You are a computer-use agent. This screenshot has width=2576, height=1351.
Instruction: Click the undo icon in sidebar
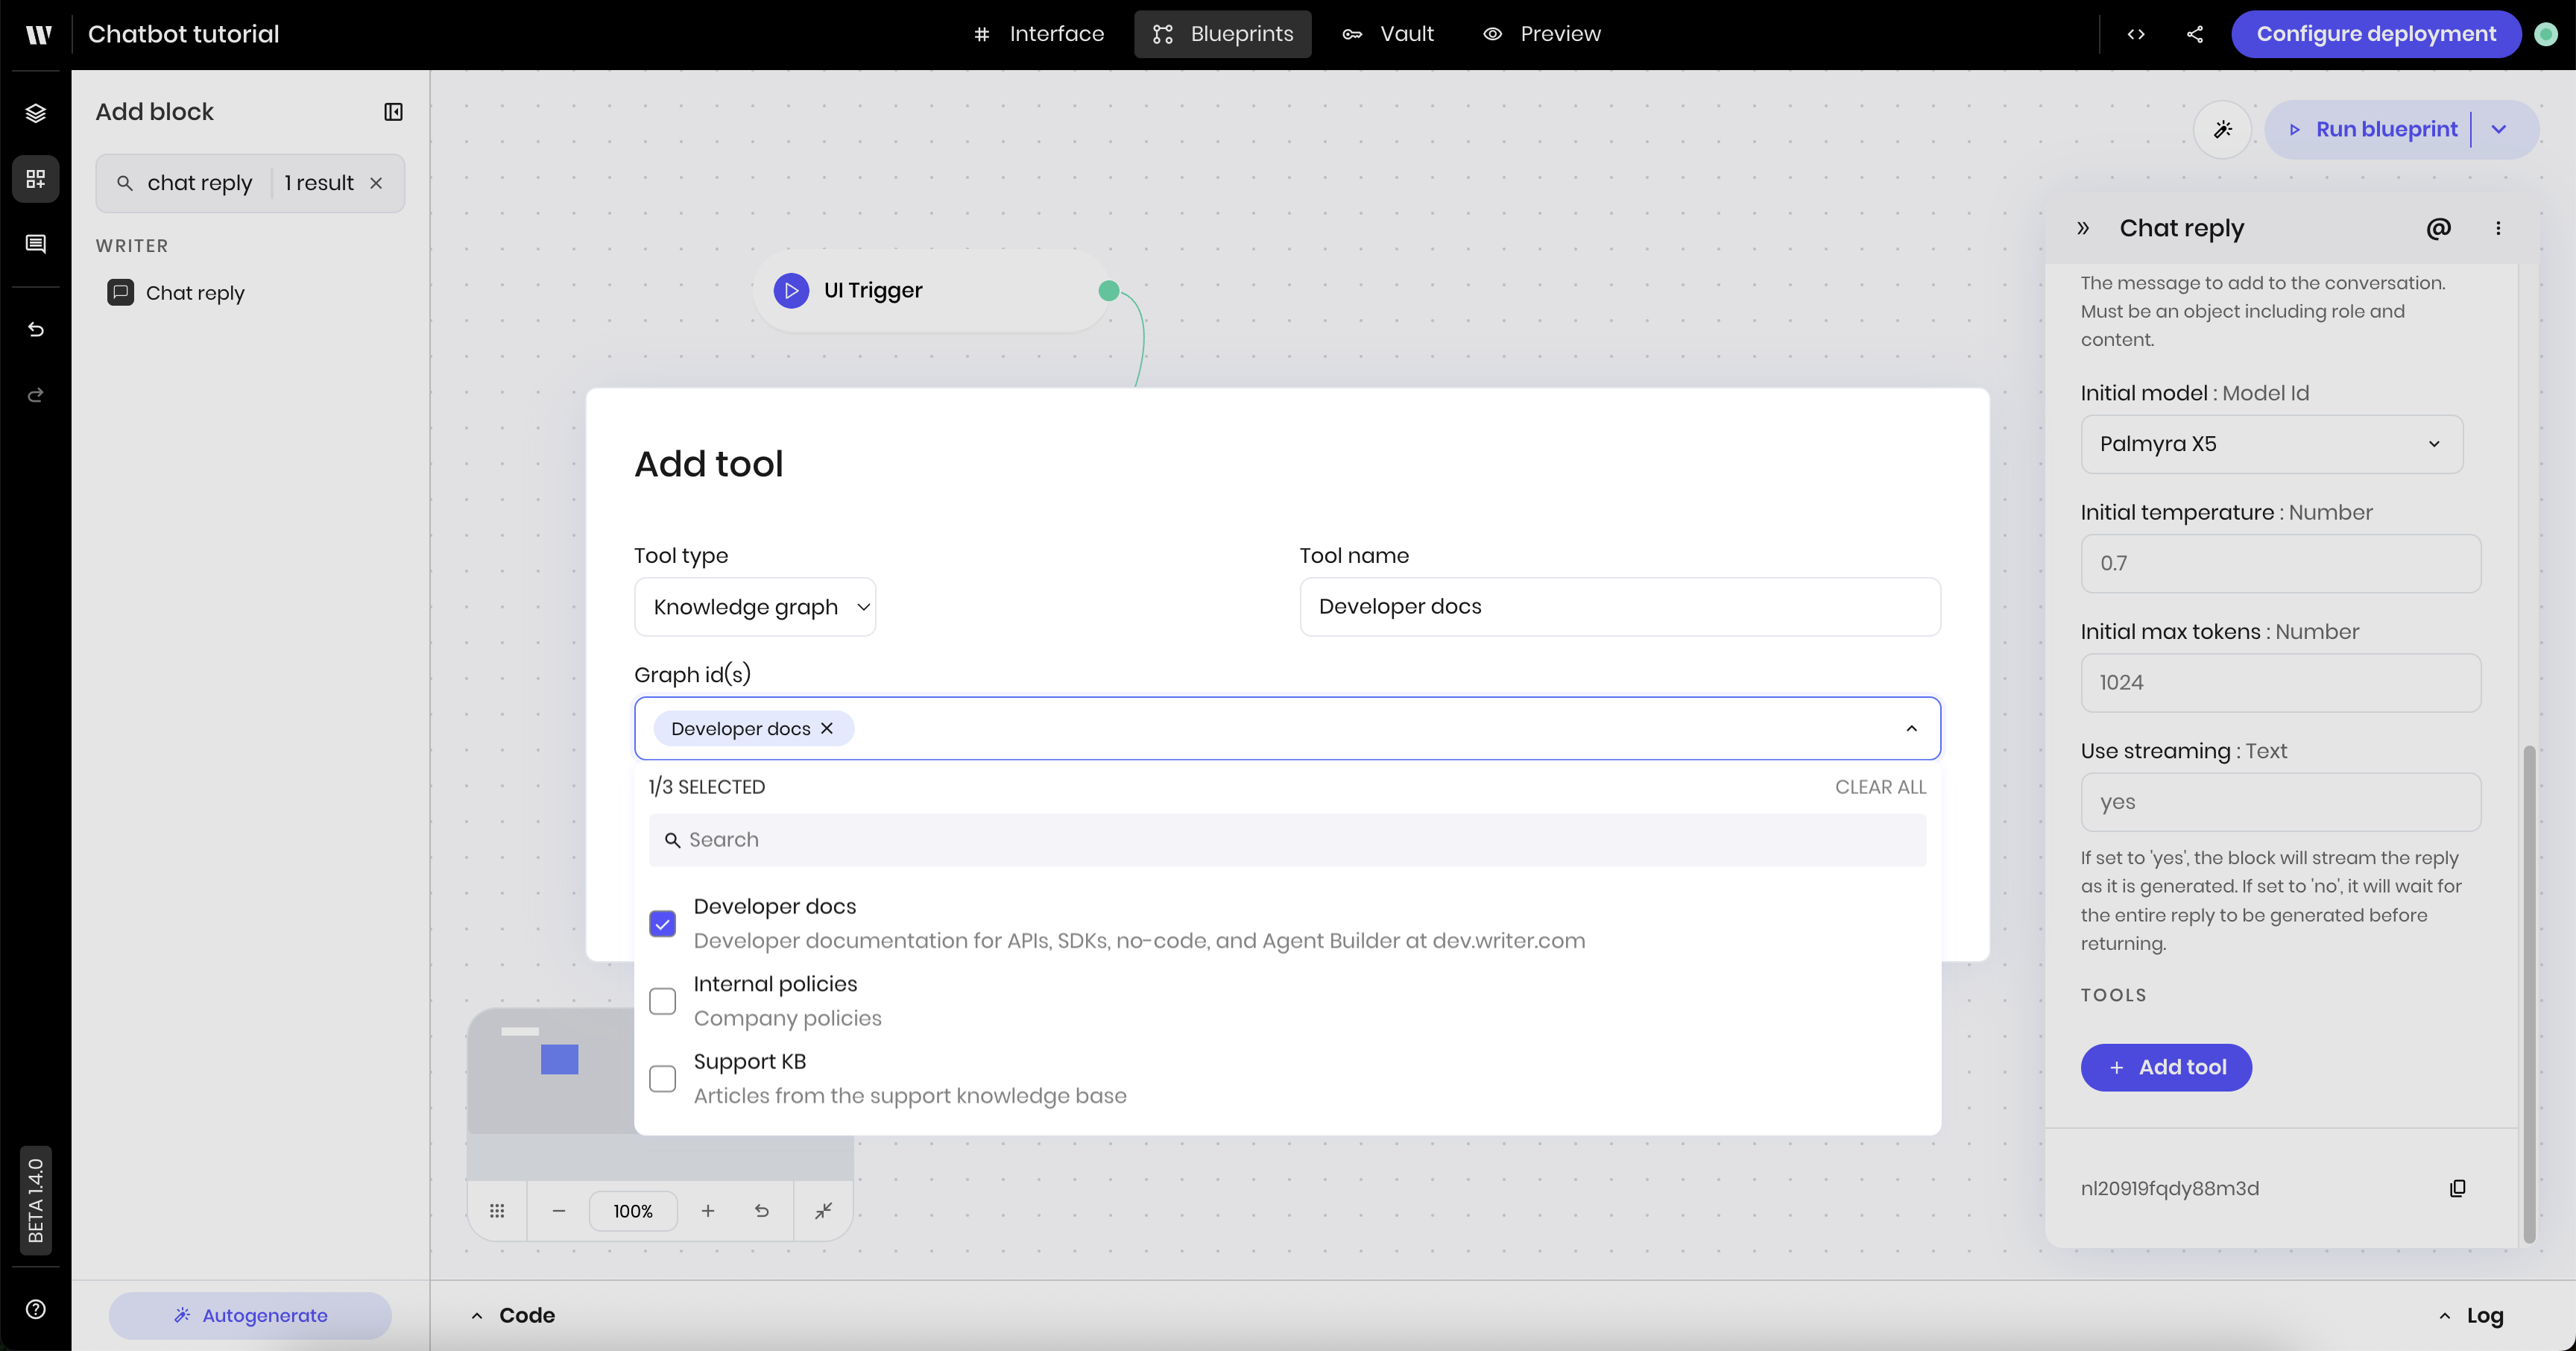36,330
